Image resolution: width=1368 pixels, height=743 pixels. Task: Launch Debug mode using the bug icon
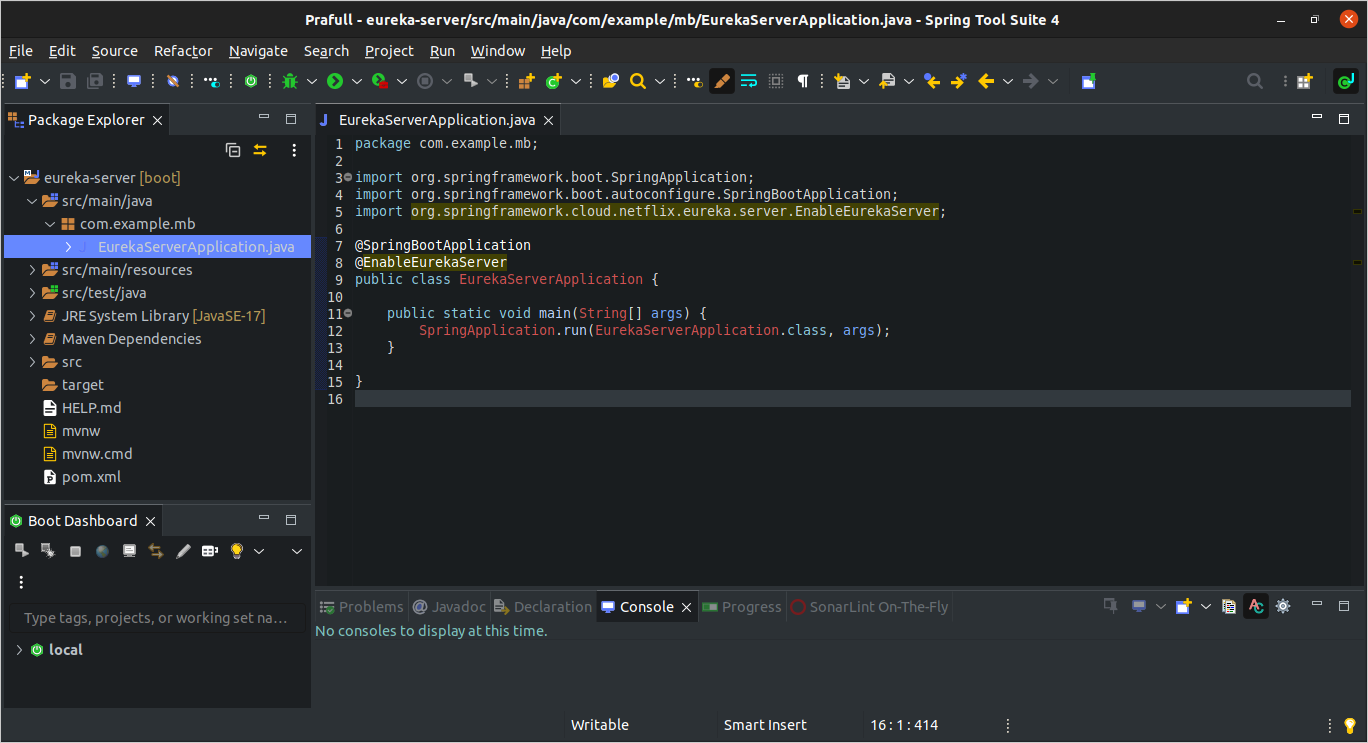(x=290, y=81)
